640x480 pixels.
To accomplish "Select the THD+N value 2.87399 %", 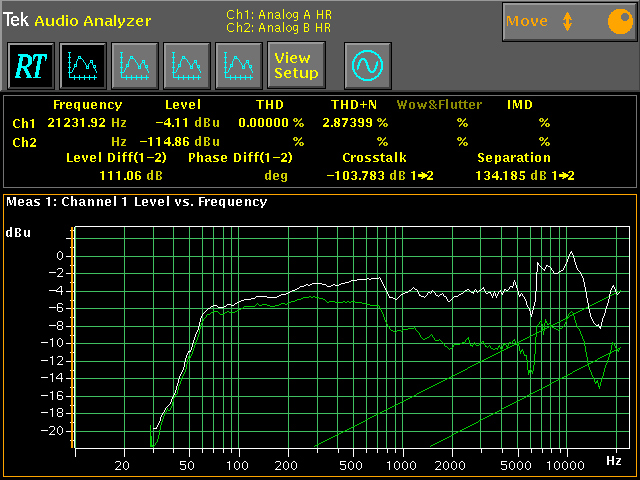I will [x=354, y=122].
